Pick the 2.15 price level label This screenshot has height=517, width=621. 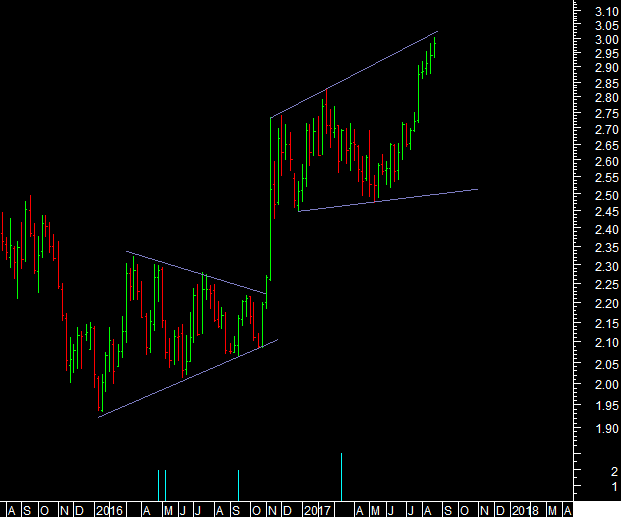click(x=607, y=324)
